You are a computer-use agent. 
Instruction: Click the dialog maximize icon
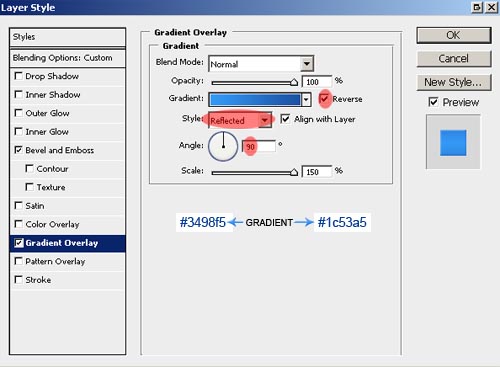click(x=477, y=7)
